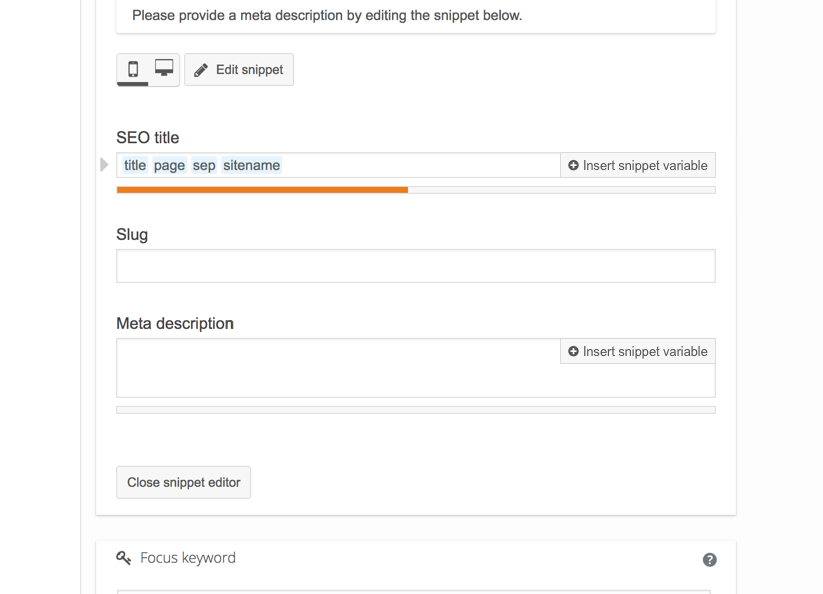Click the "sep" snippet variable tag
823x594 pixels.
click(x=203, y=164)
